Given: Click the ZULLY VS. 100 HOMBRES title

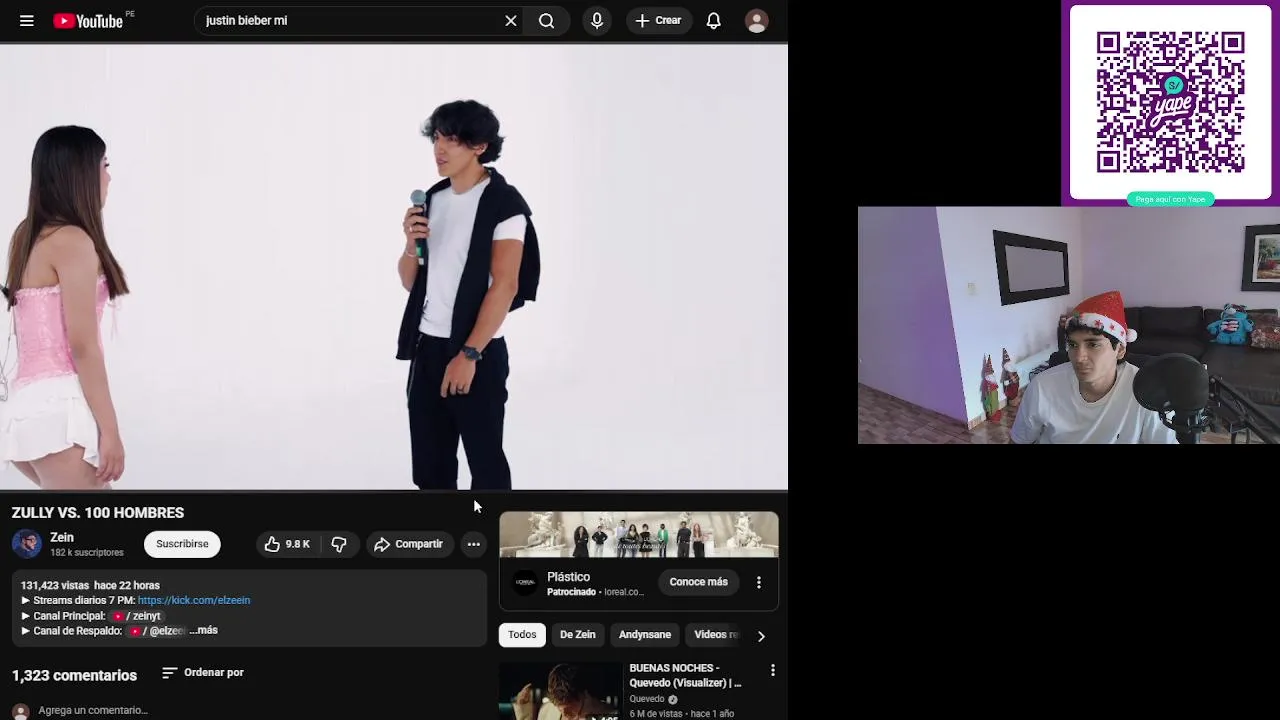Looking at the screenshot, I should [x=98, y=512].
